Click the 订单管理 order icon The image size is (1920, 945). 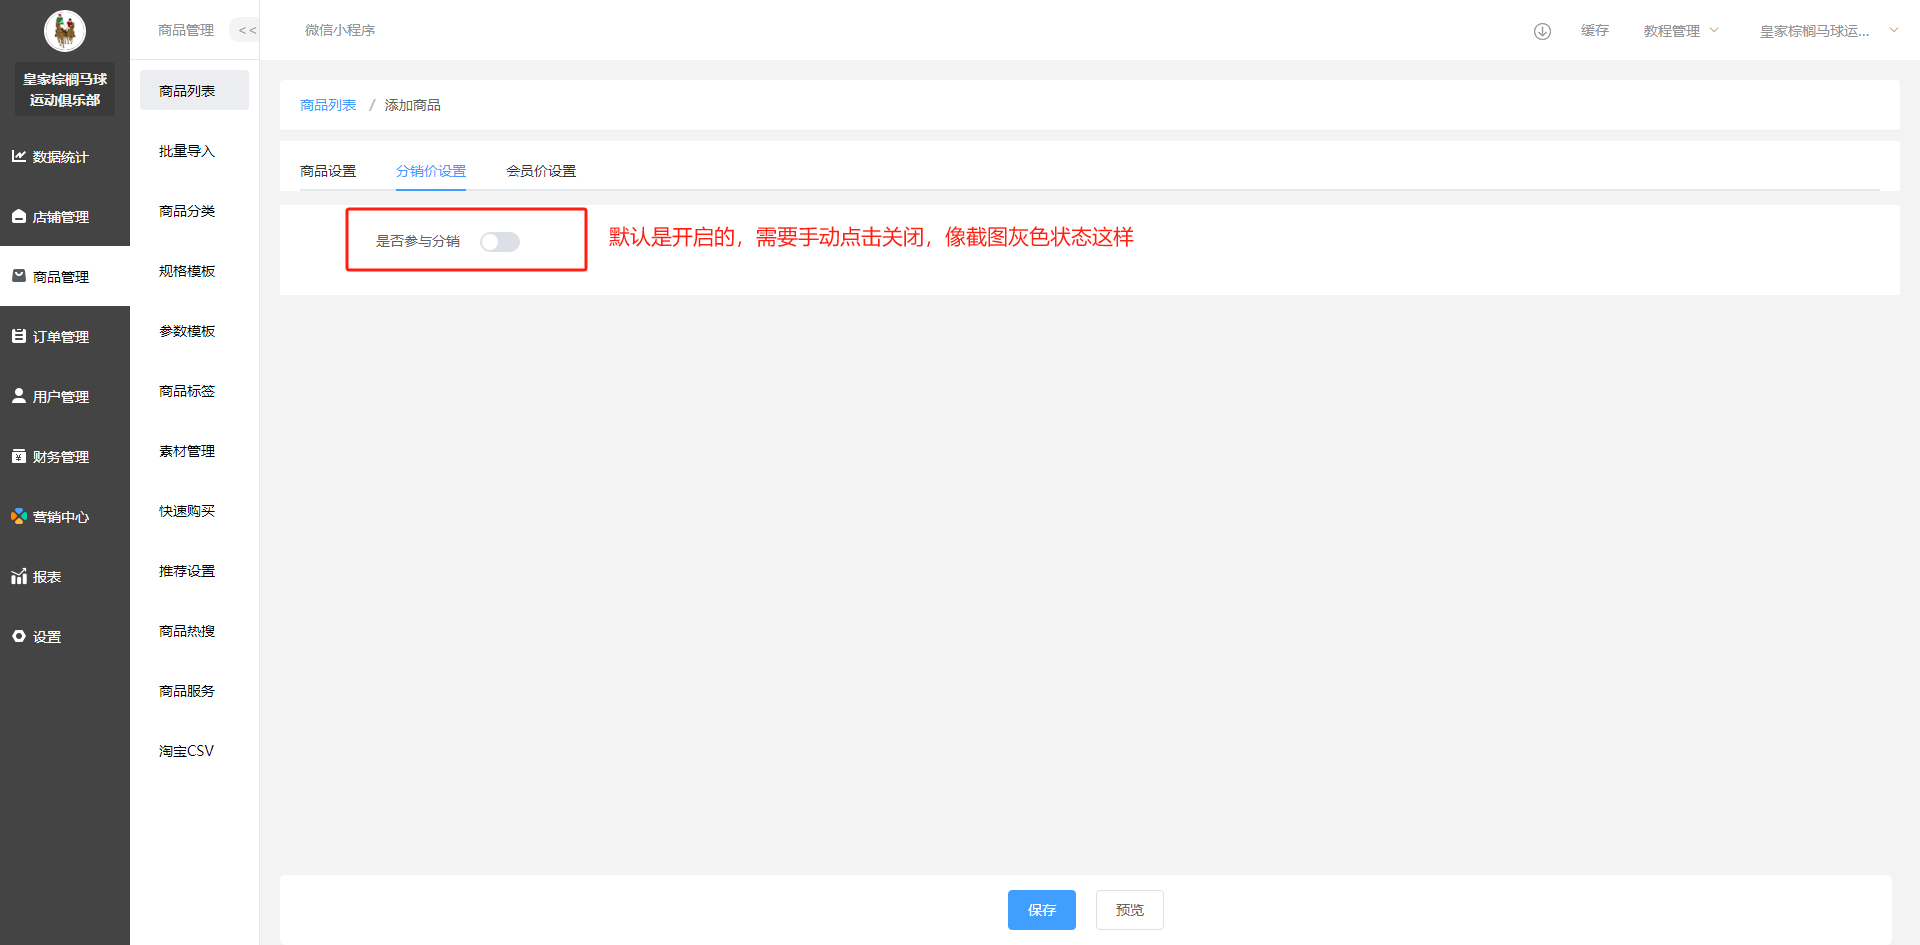pos(19,337)
